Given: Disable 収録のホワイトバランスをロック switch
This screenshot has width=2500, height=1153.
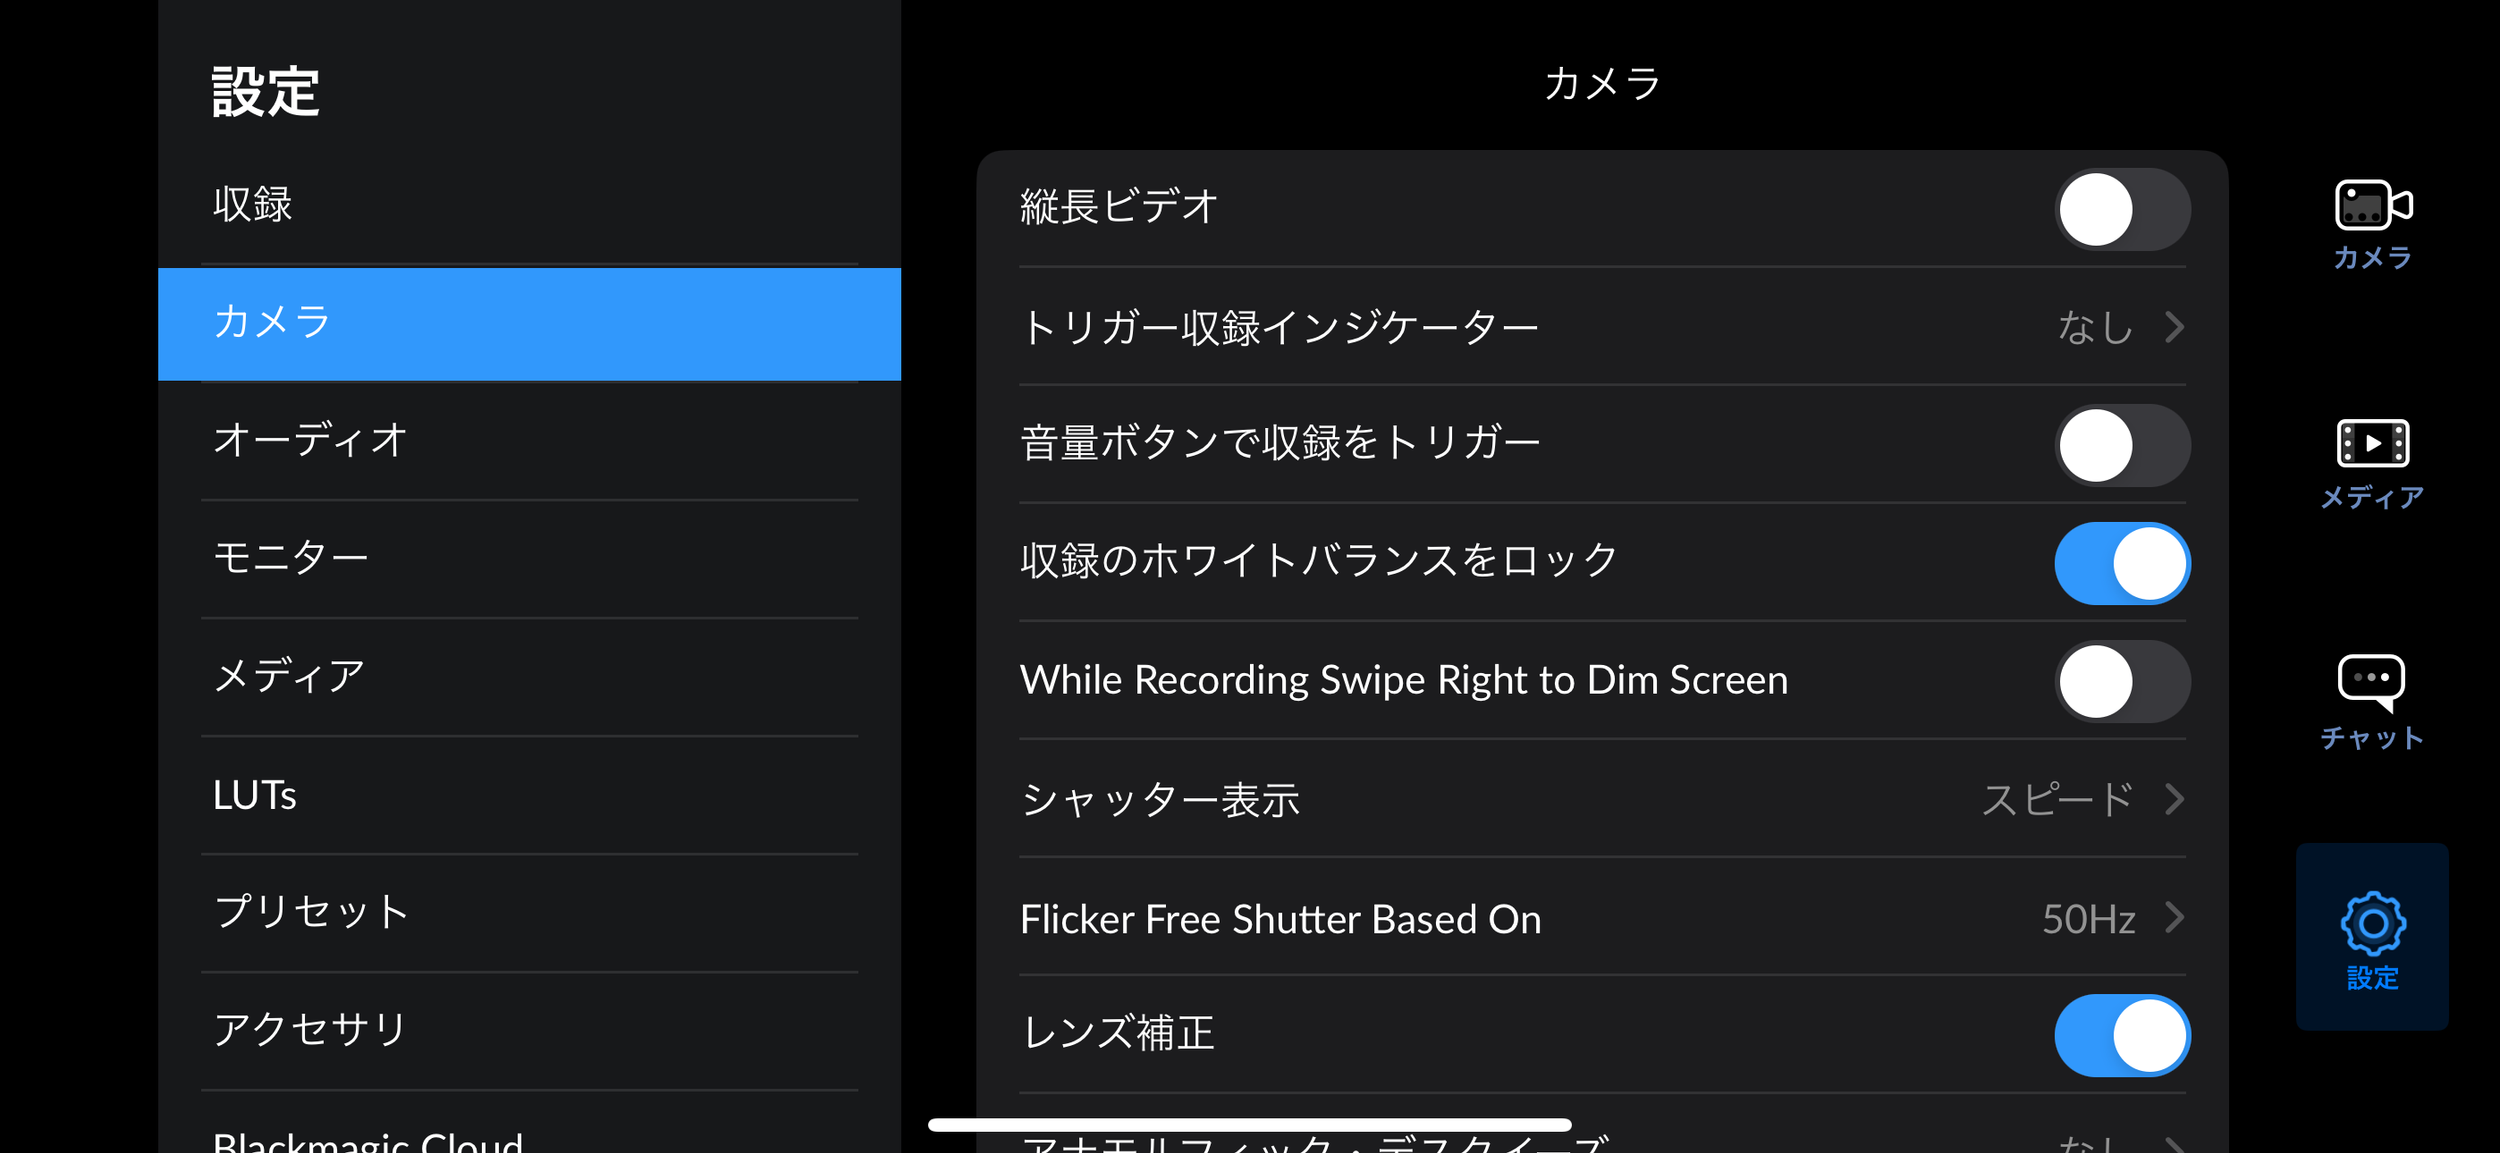Looking at the screenshot, I should coord(2122,563).
